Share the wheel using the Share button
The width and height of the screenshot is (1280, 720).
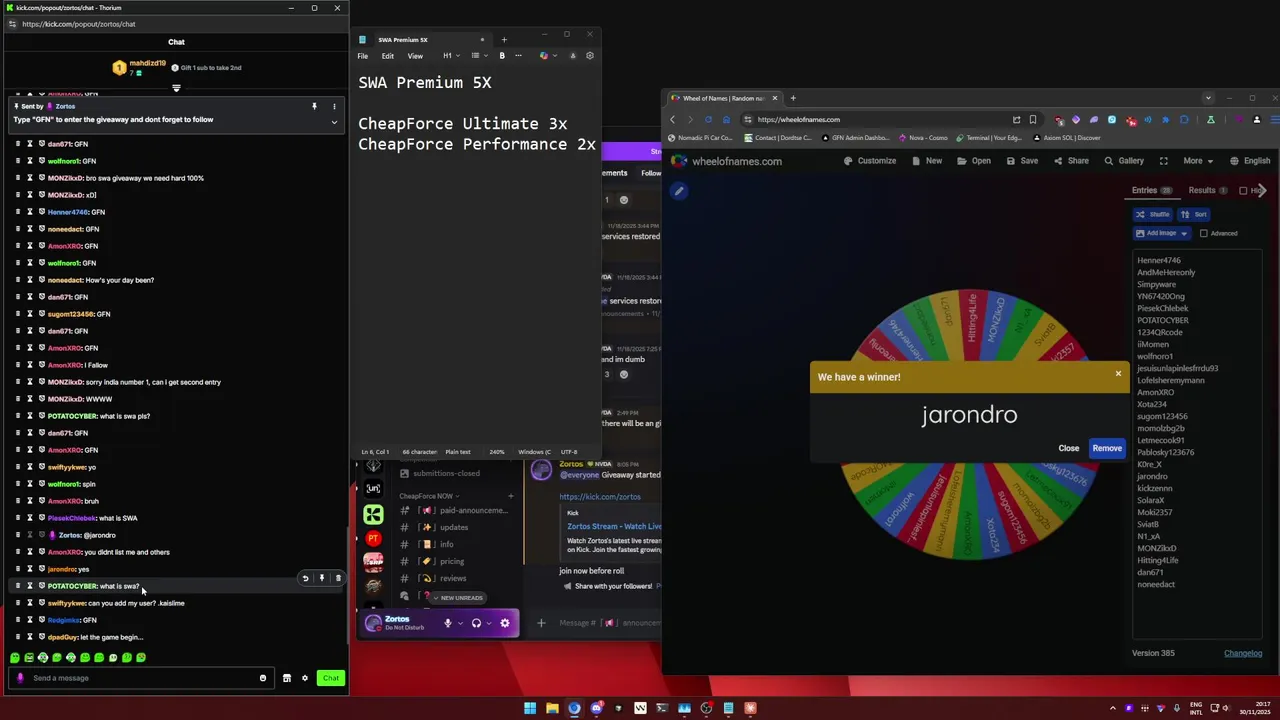click(1071, 161)
